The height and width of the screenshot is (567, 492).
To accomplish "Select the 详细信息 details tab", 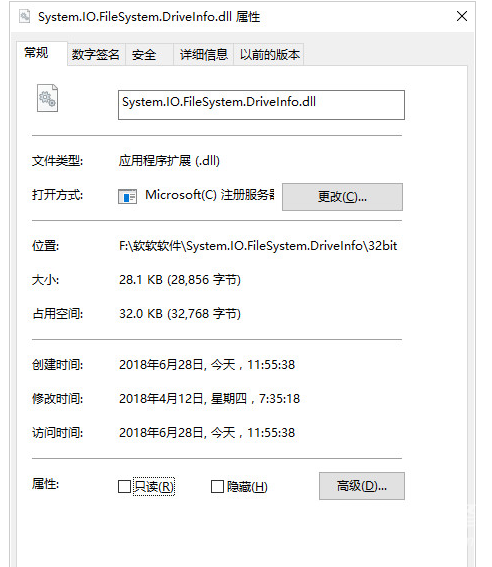I will coord(204,55).
